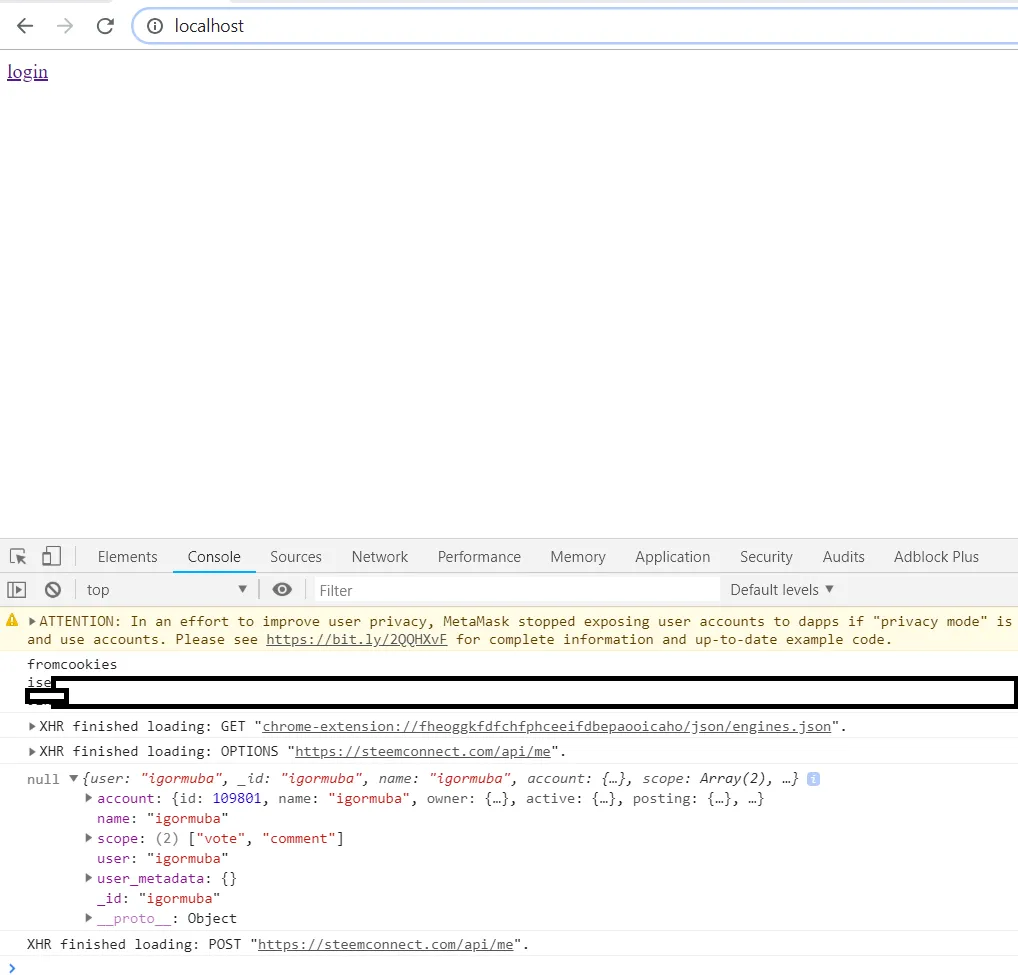Screen dimensions: 1018x975
Task: Expand the __proto__ Object property
Action: [x=88, y=918]
